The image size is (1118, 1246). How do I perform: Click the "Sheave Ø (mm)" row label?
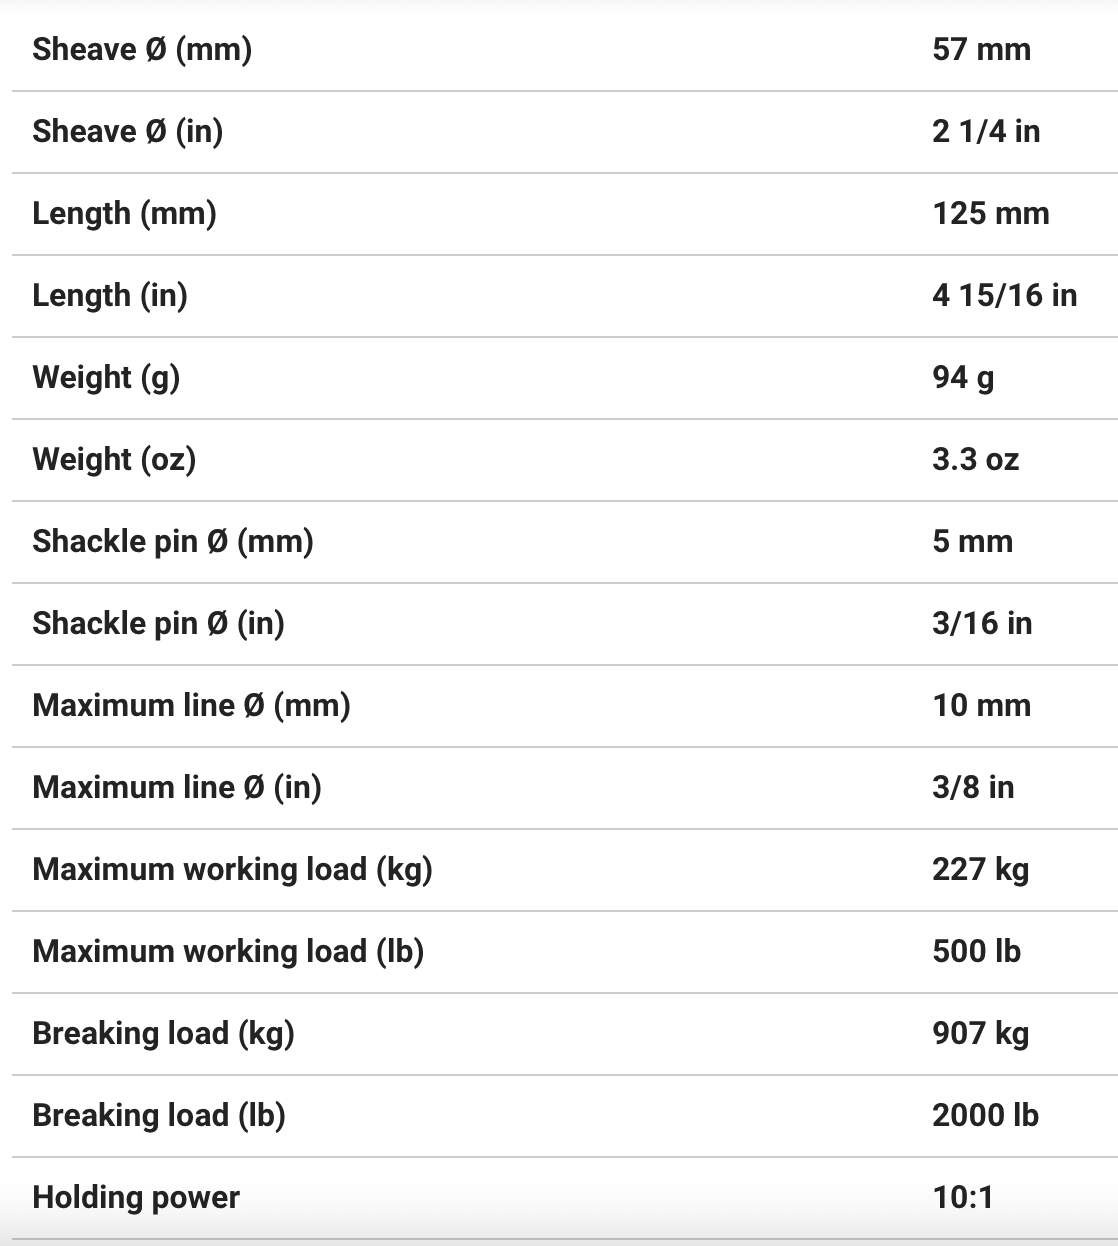[142, 49]
